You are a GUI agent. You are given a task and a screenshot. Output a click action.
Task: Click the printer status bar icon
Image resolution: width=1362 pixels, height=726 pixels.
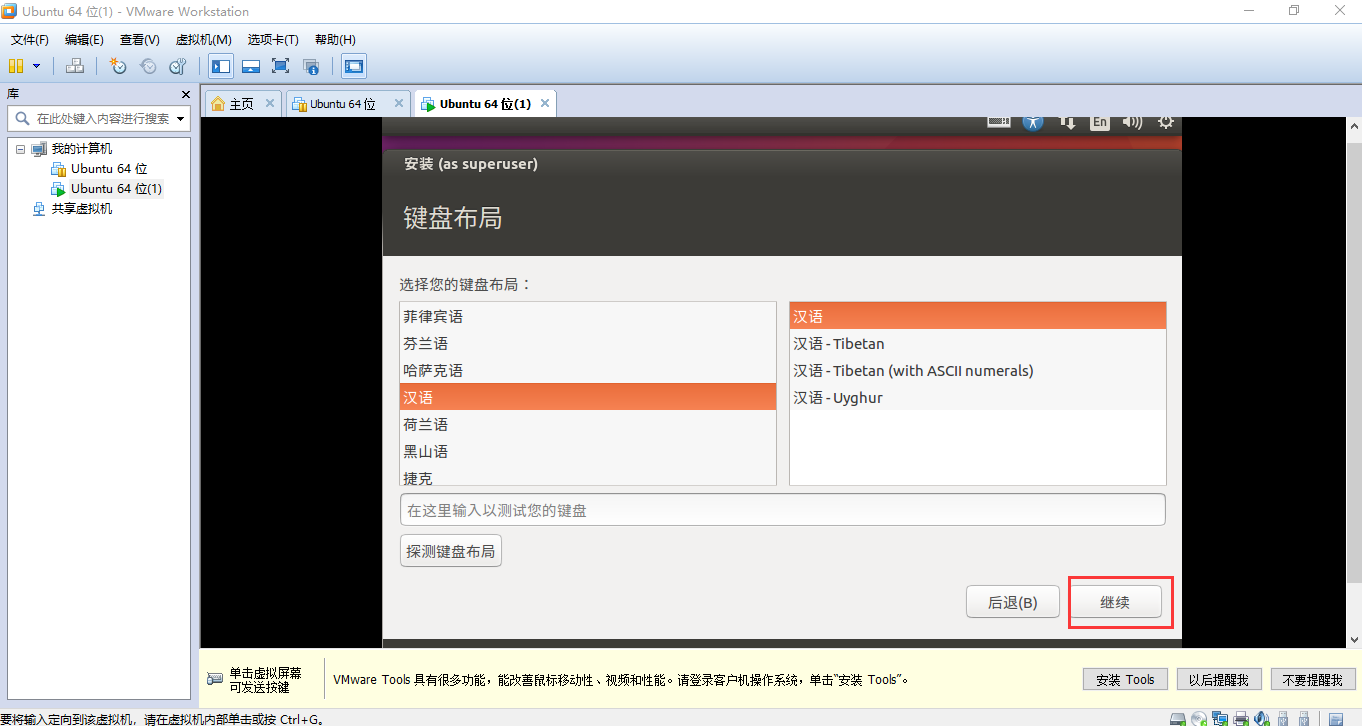1241,718
